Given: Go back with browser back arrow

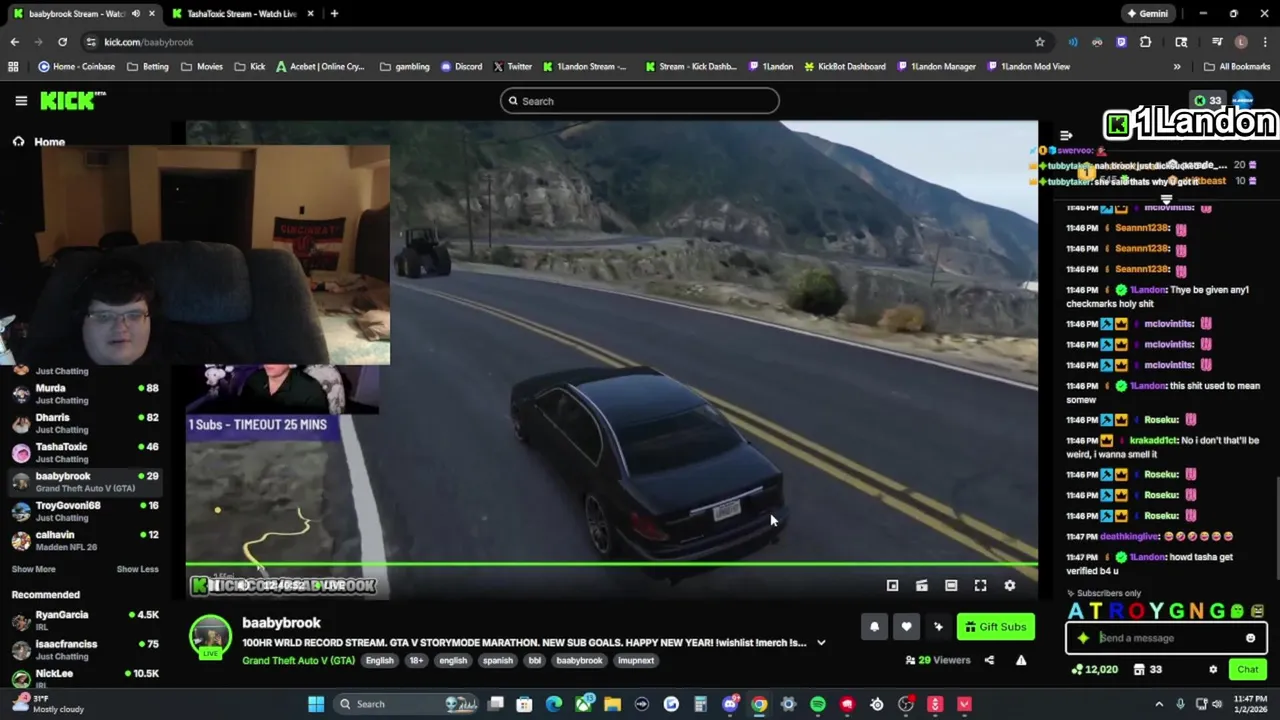Looking at the screenshot, I should click(x=14, y=42).
